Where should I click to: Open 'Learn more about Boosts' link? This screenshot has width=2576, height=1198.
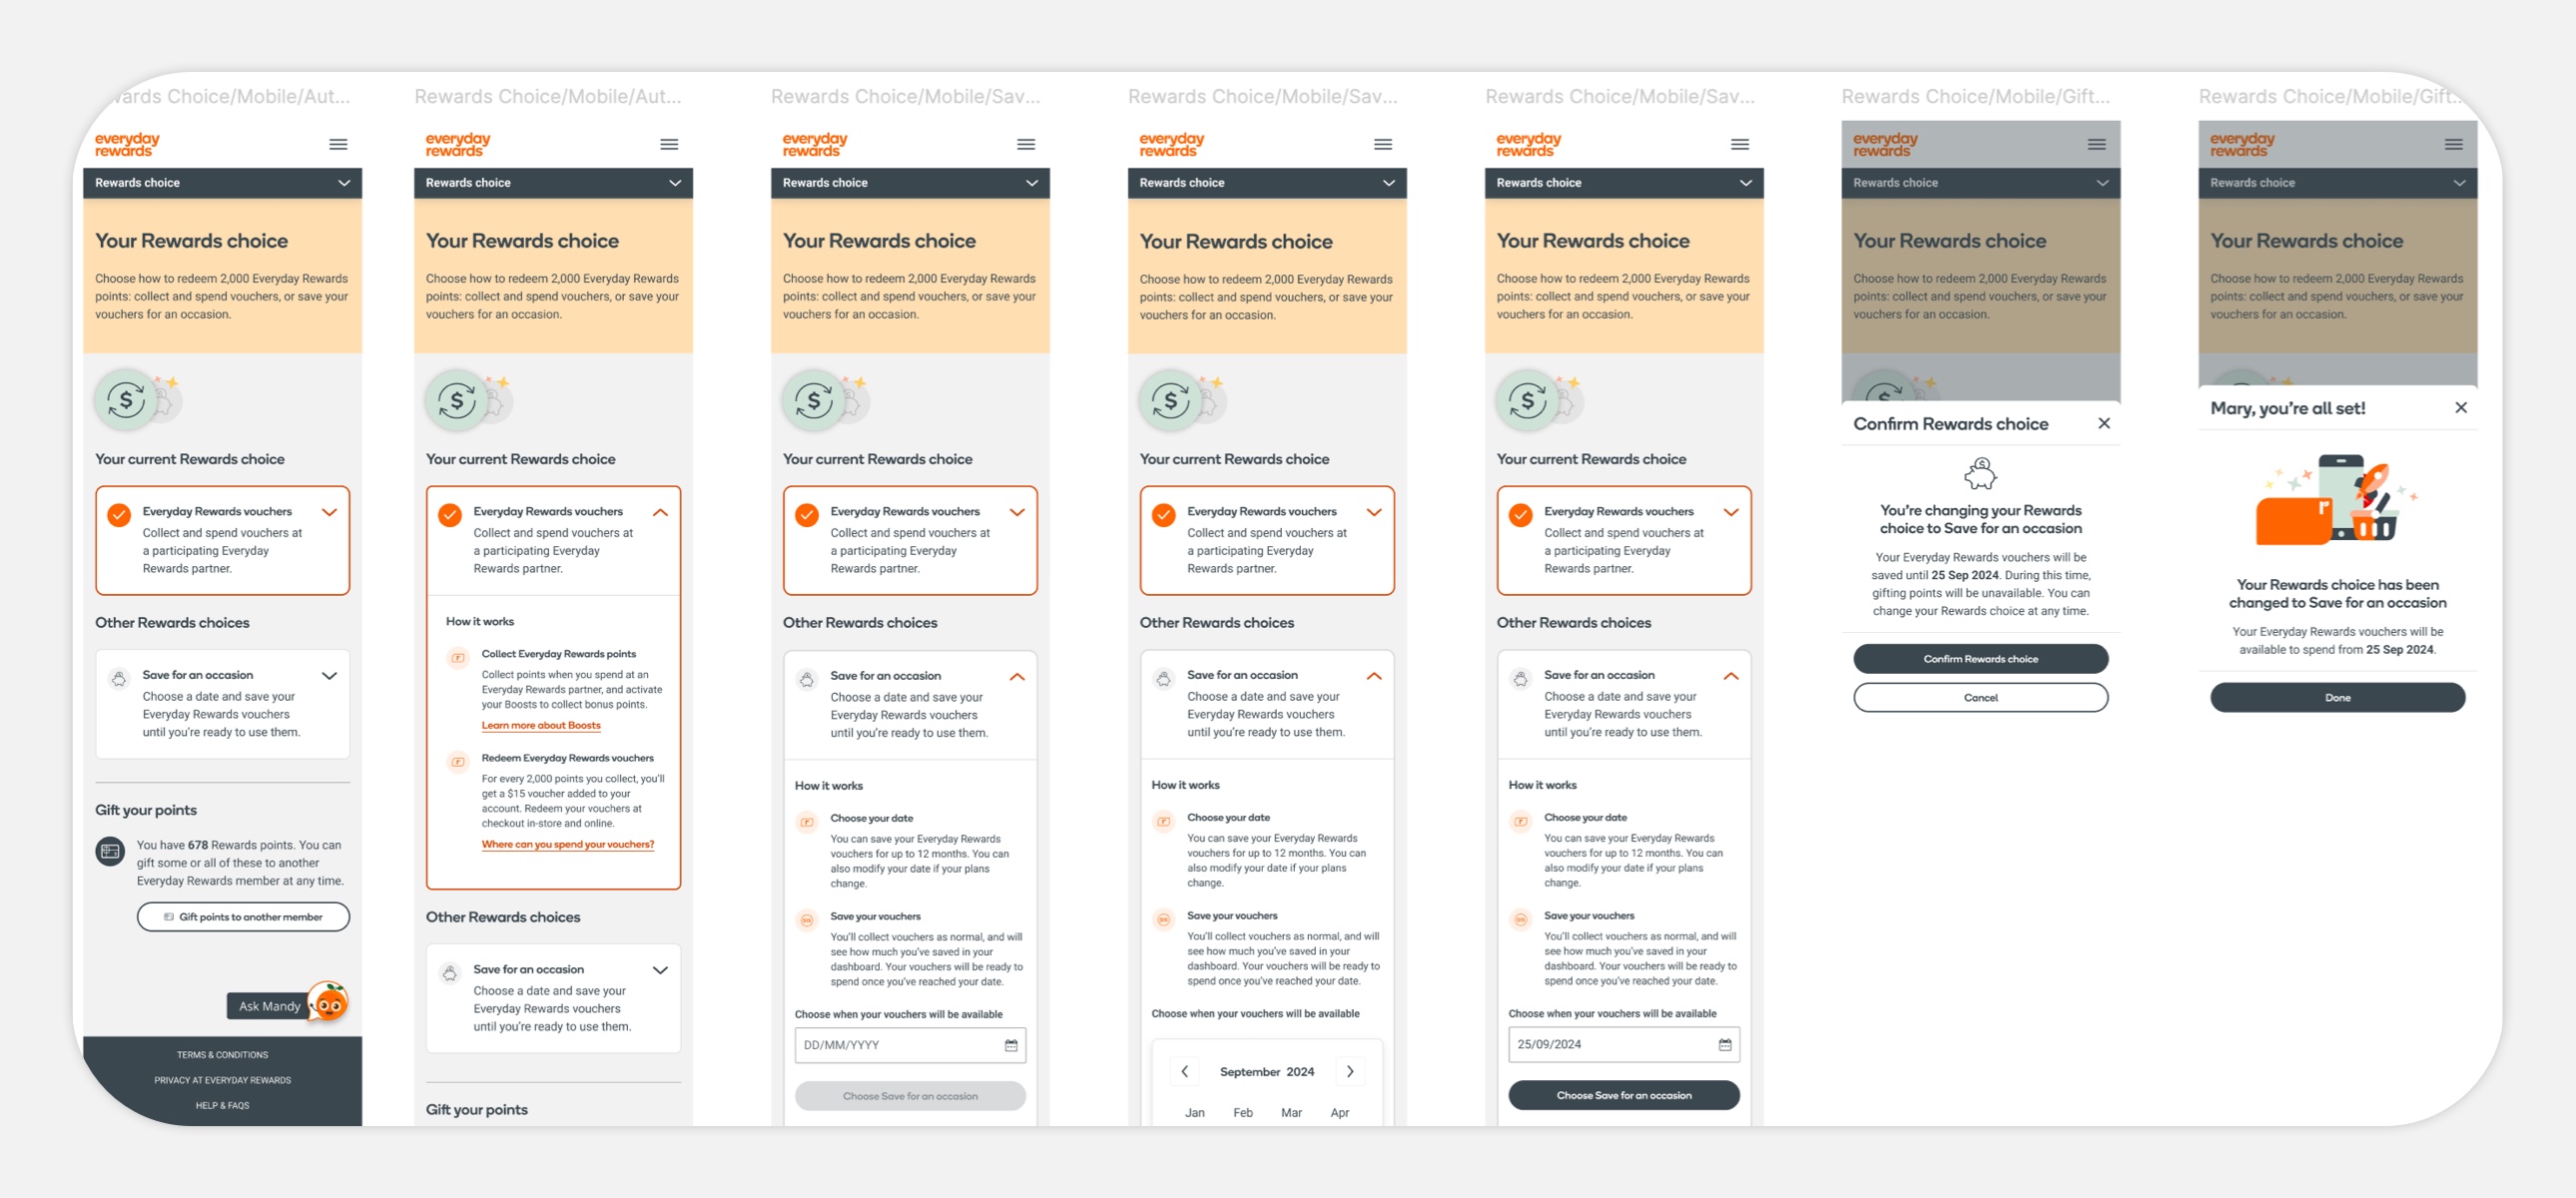click(541, 725)
